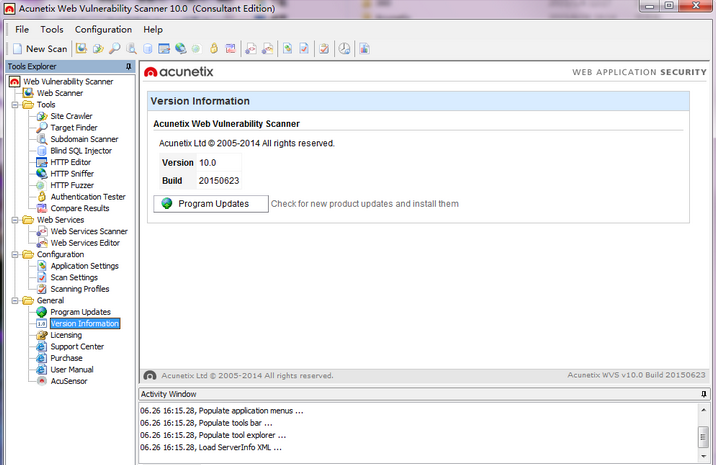This screenshot has height=465, width=716.
Task: Open the Web Services Scanner toolbar icon
Action: 251,48
